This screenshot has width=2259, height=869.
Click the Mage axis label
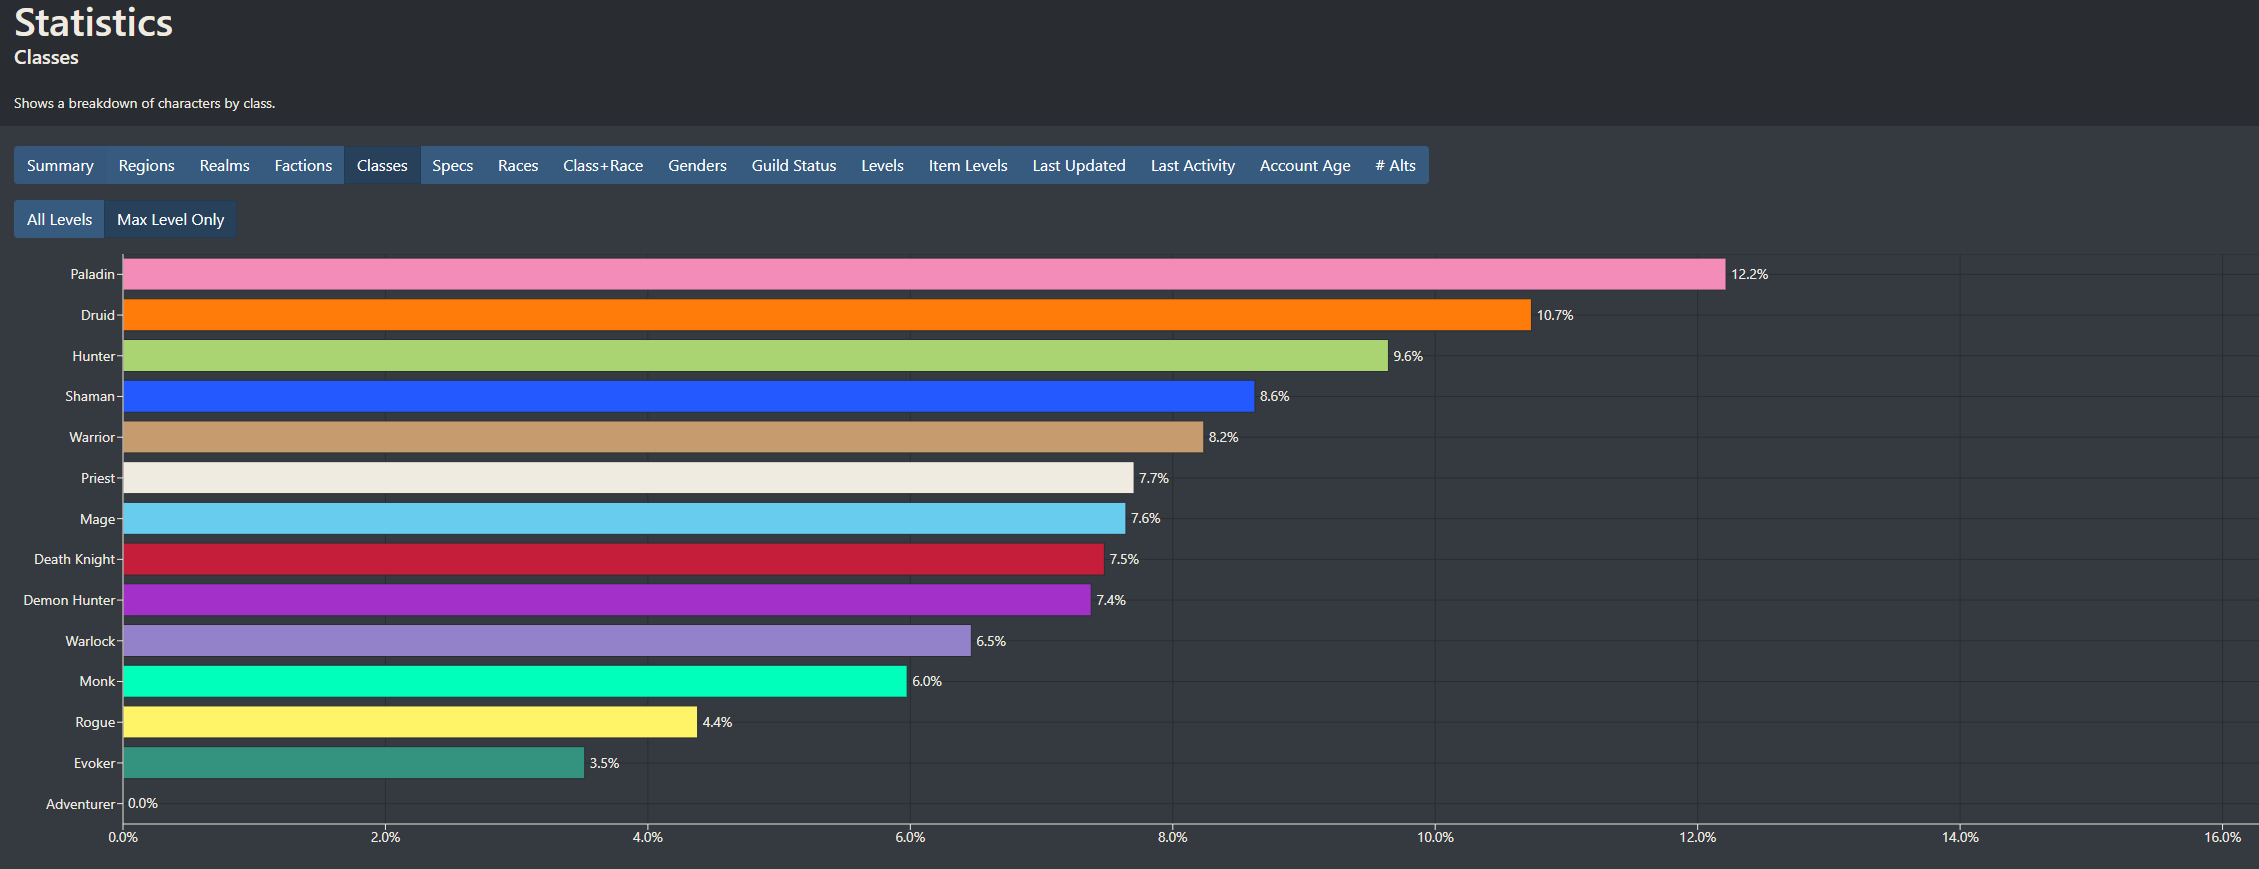[x=97, y=519]
